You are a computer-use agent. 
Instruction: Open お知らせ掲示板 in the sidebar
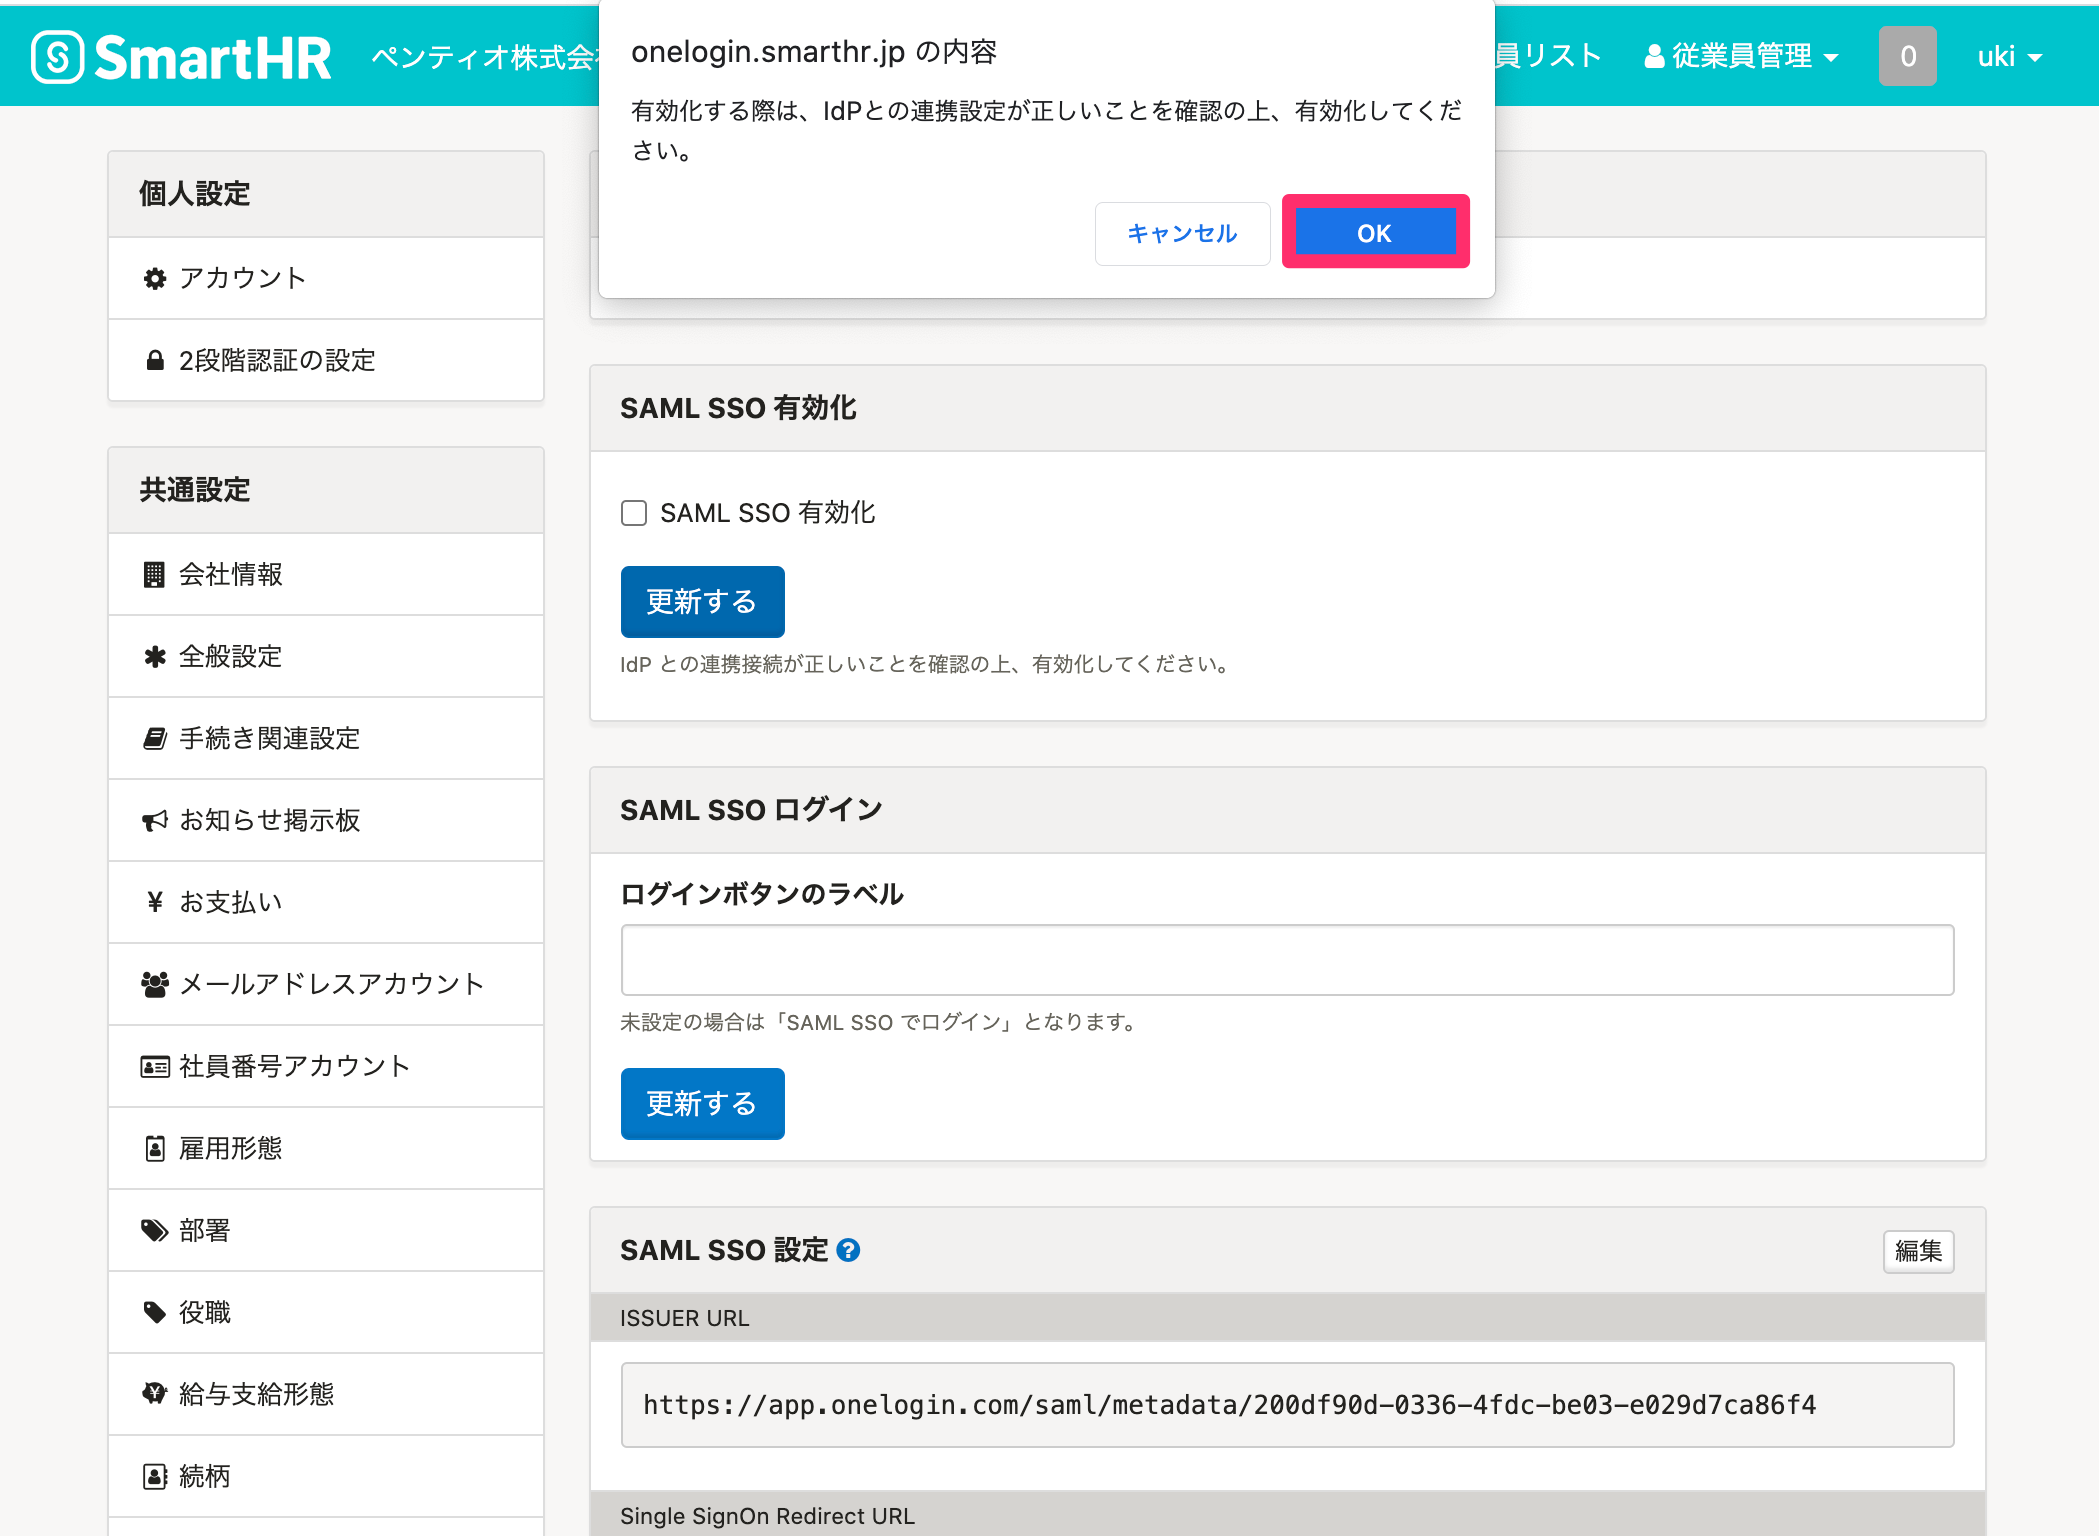point(326,820)
